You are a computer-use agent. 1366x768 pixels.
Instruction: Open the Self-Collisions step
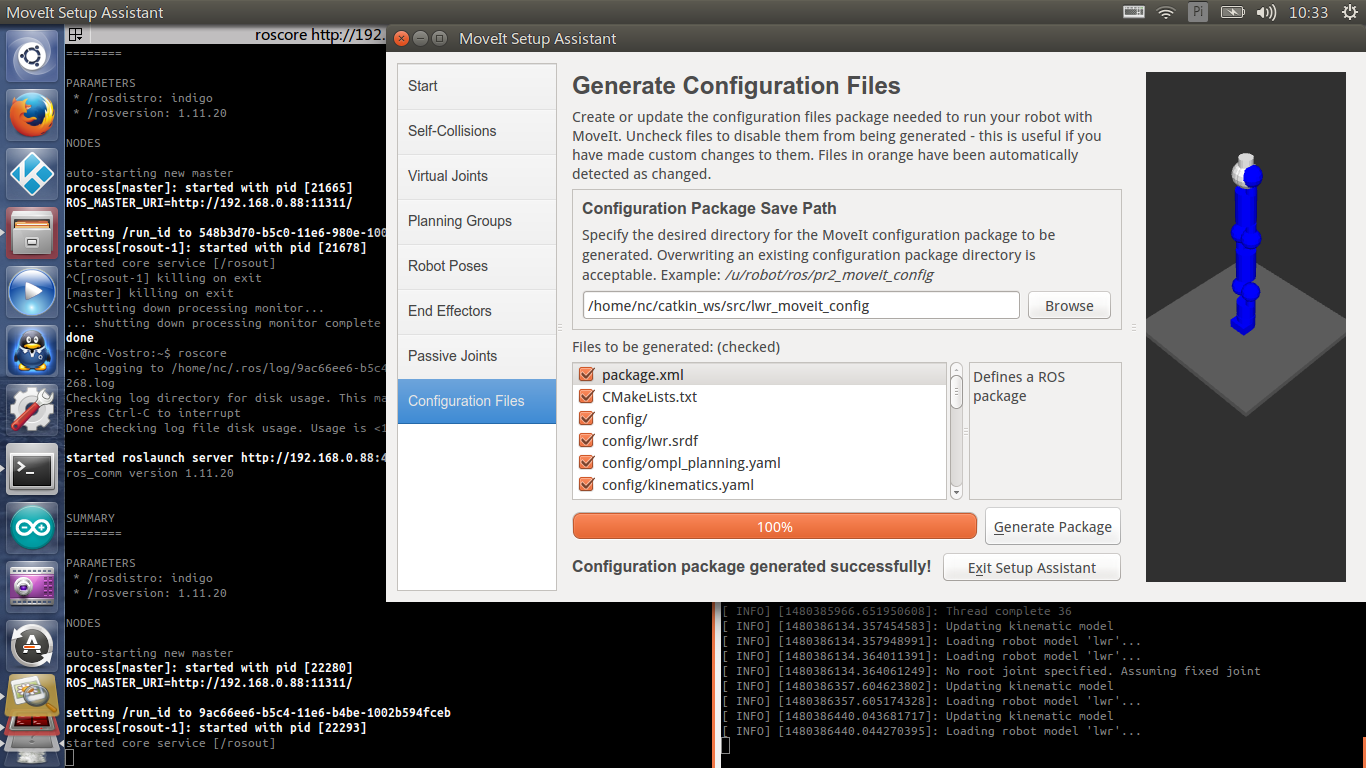477,131
